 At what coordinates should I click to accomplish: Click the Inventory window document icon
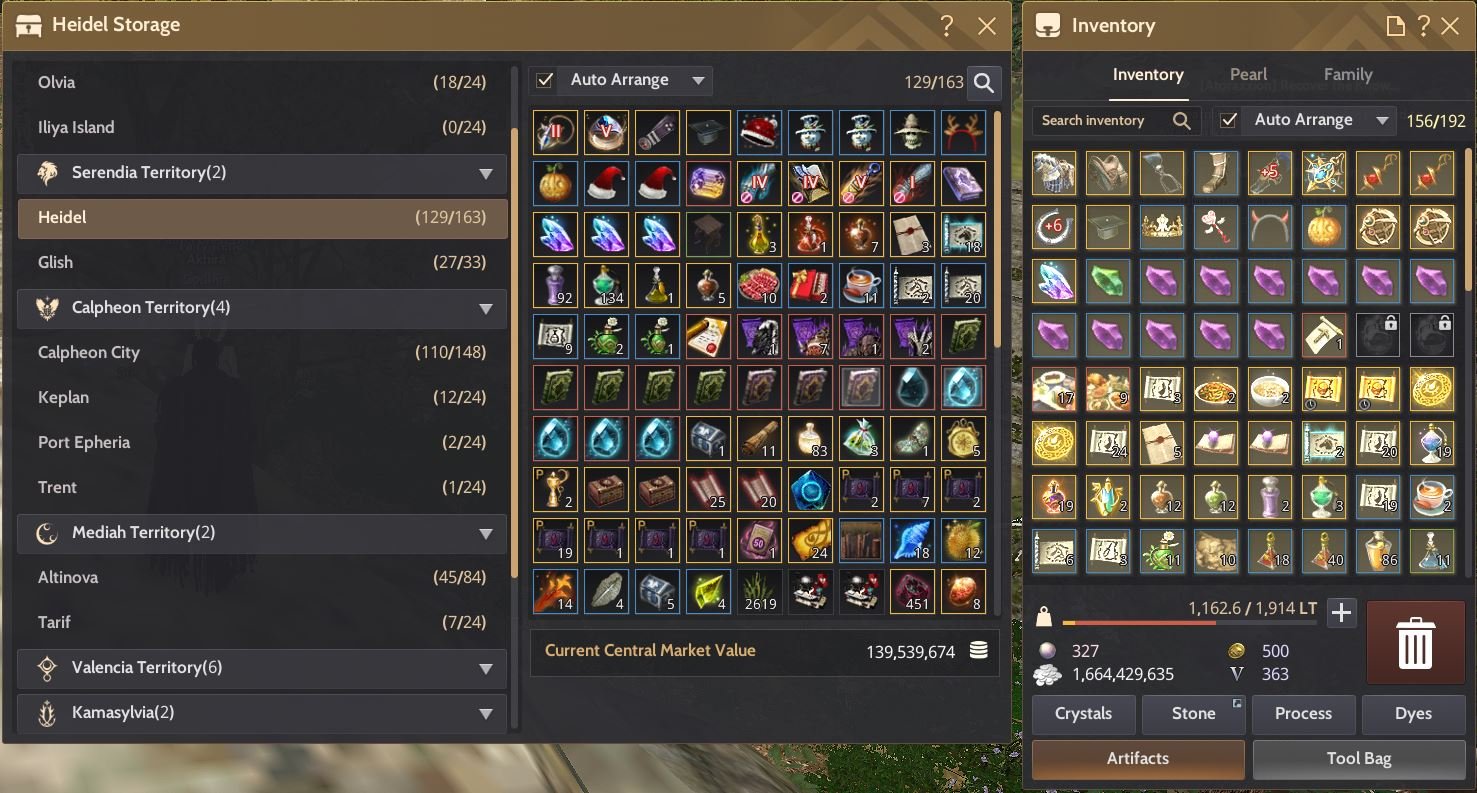coord(1394,27)
